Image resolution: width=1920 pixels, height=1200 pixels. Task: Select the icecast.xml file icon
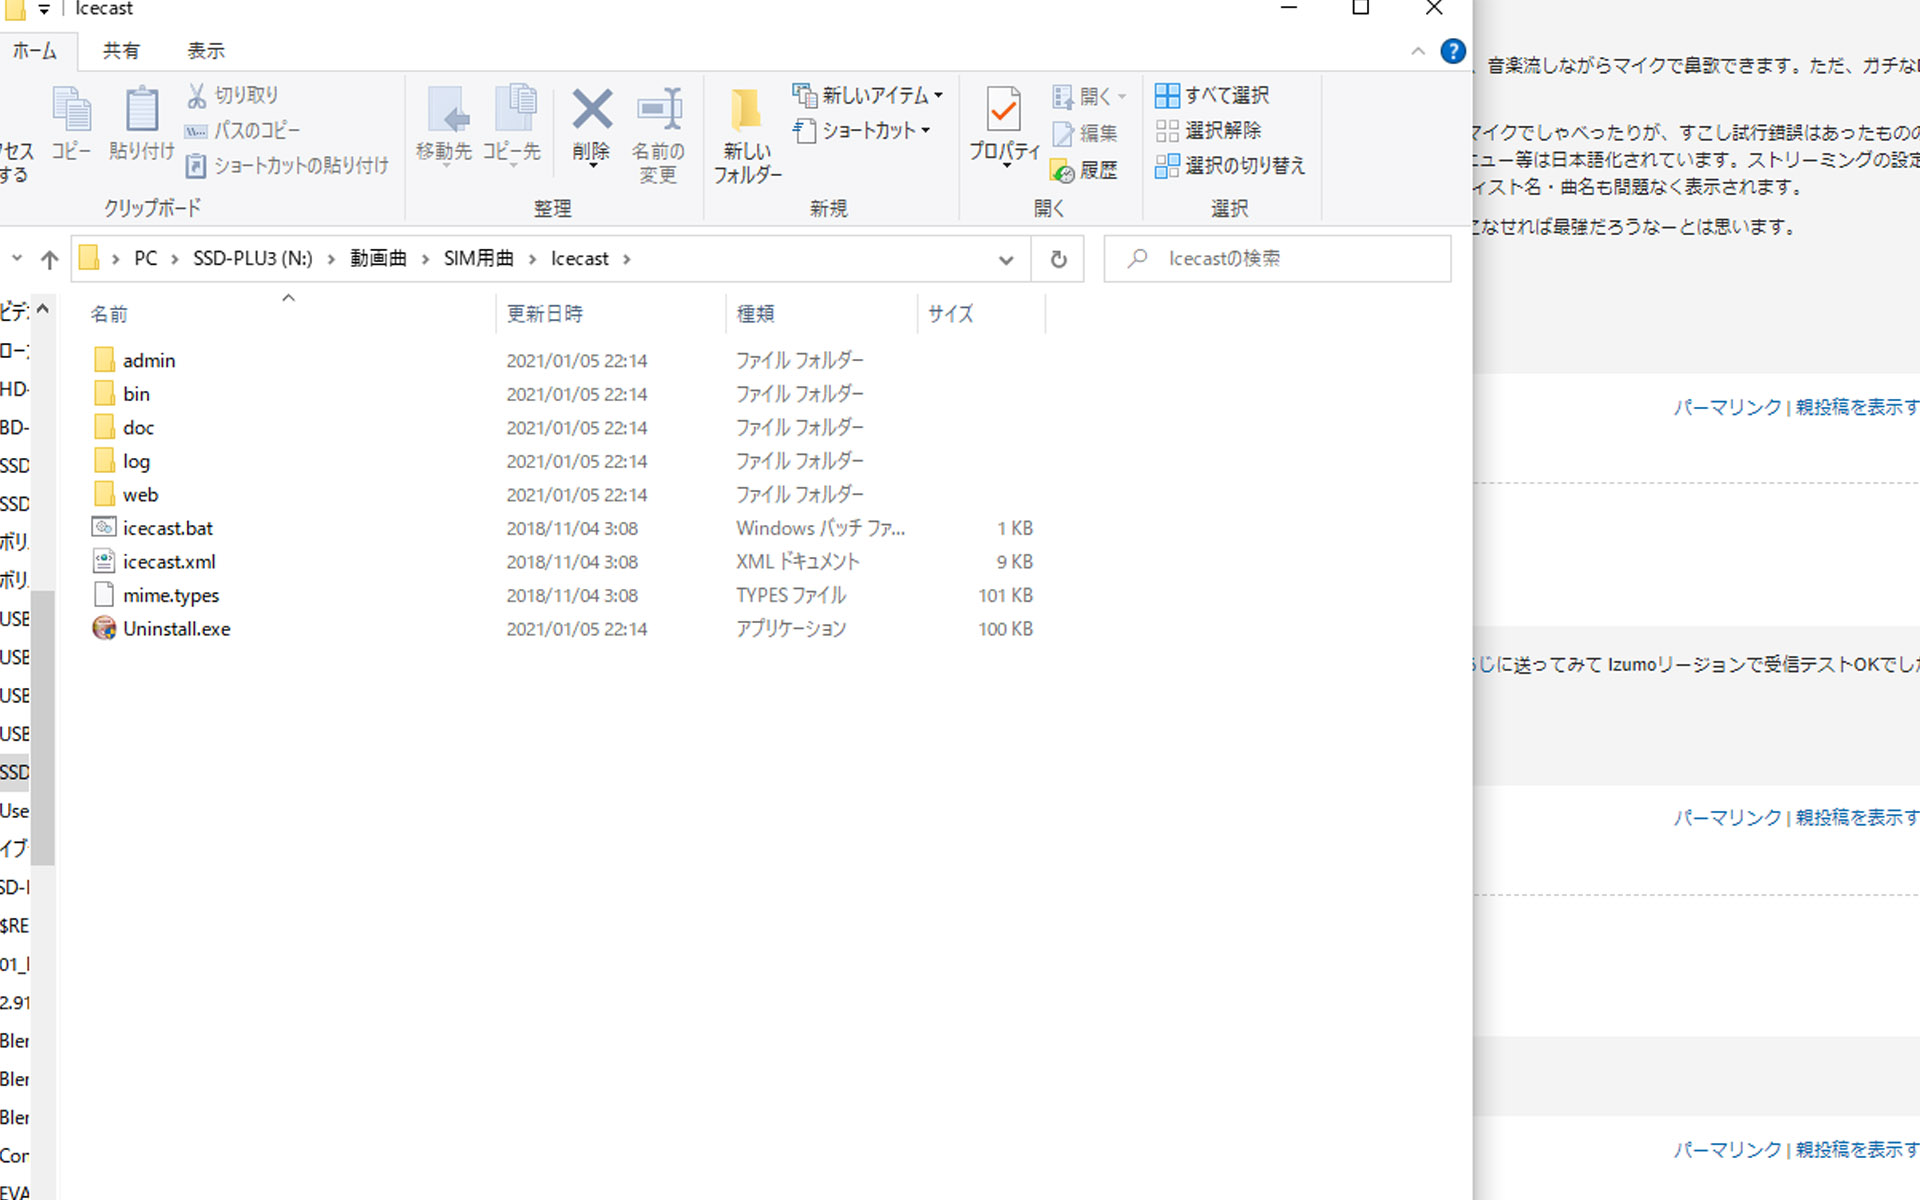click(104, 561)
